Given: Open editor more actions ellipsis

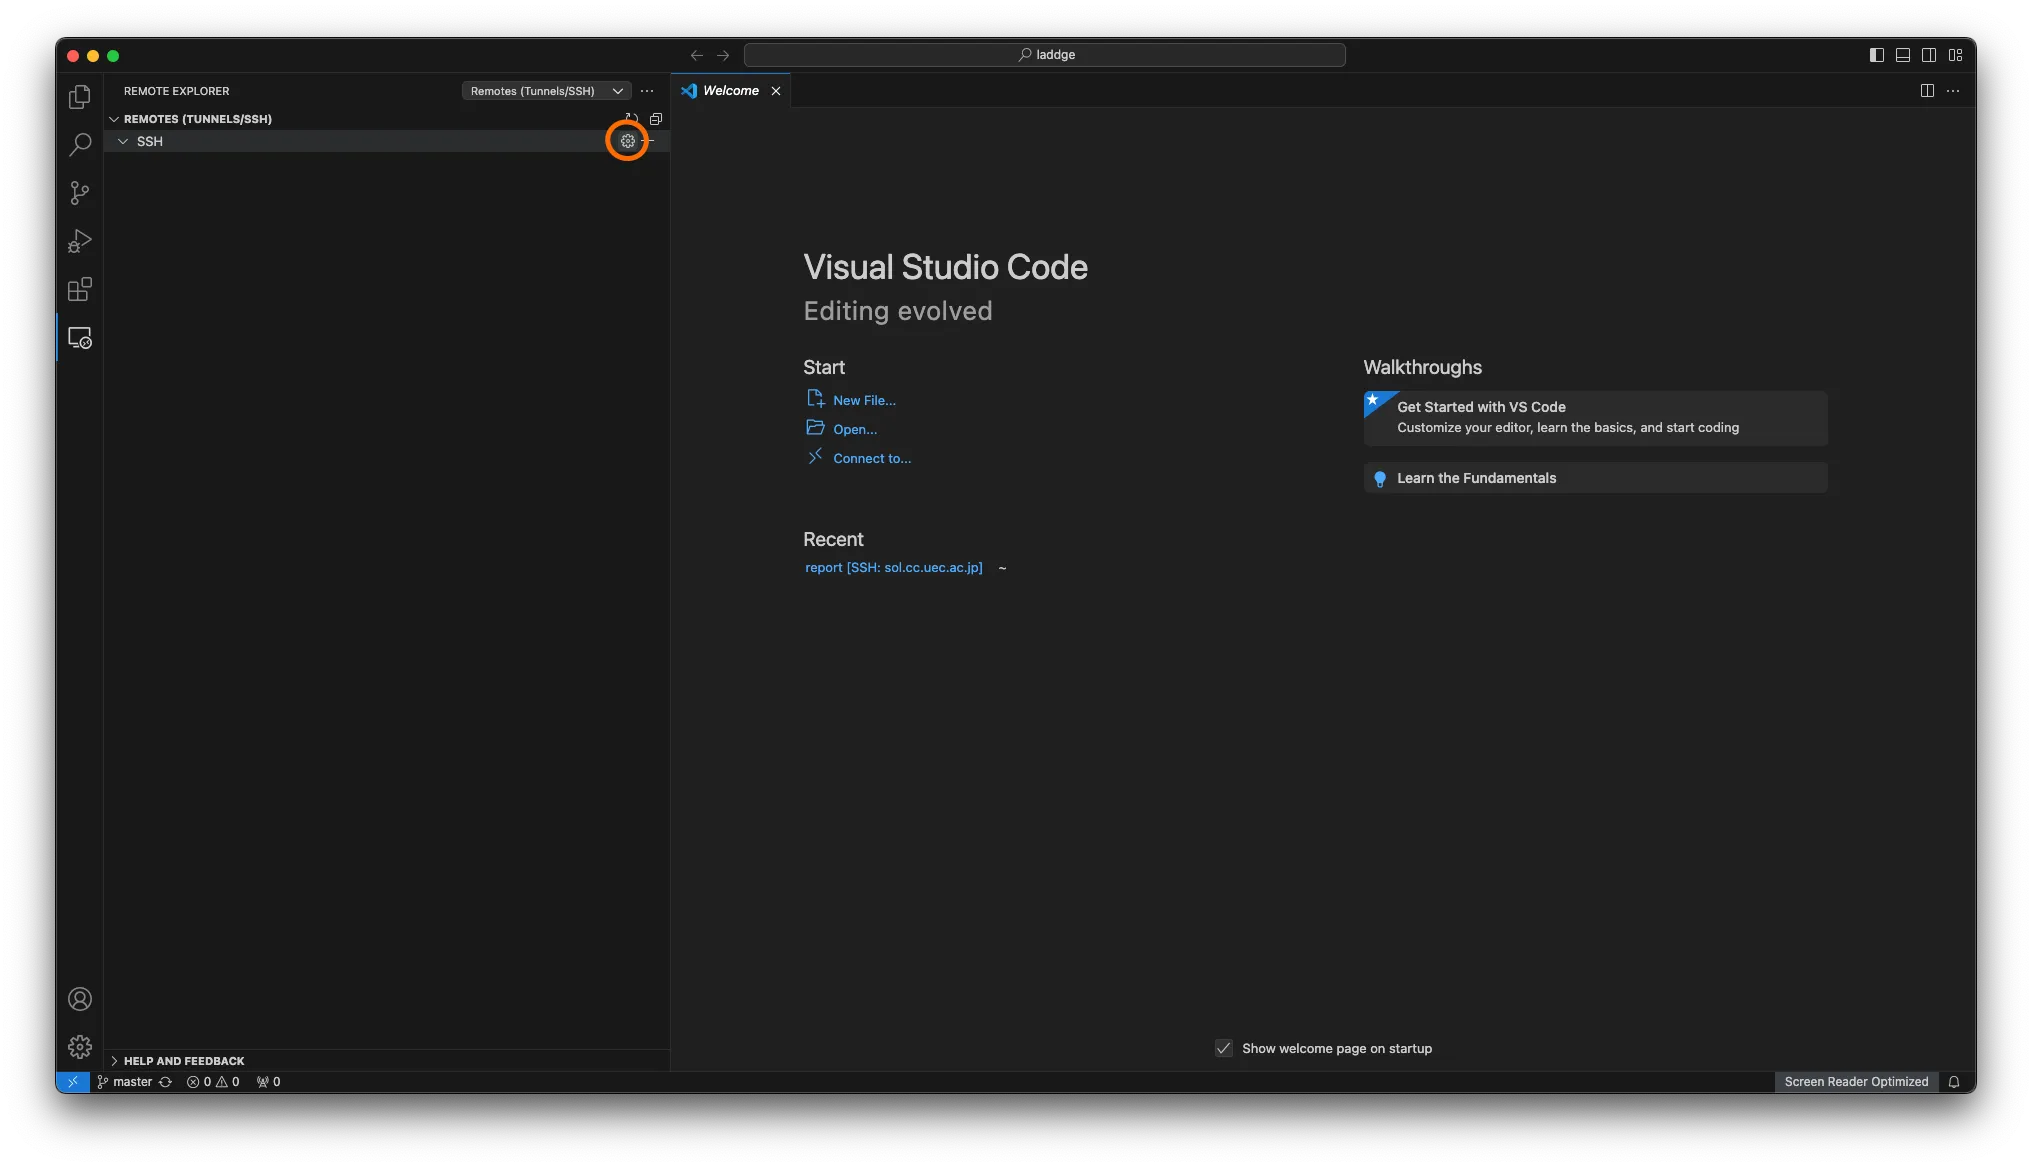Looking at the screenshot, I should click(x=1953, y=91).
